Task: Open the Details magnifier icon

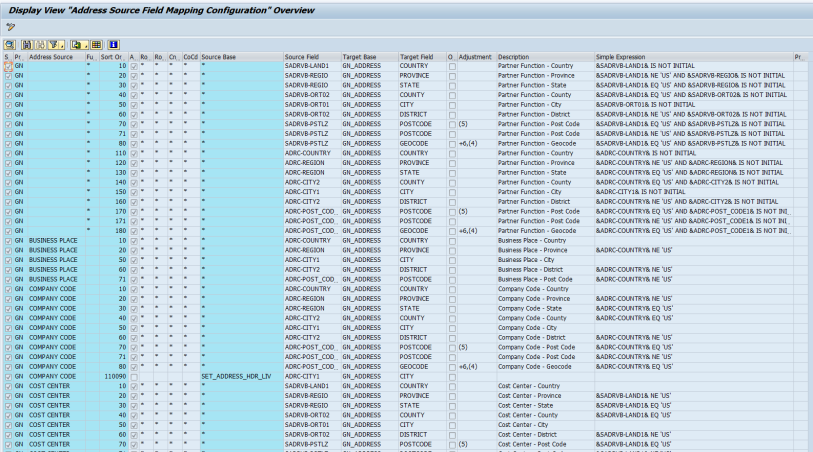Action: [x=9, y=45]
